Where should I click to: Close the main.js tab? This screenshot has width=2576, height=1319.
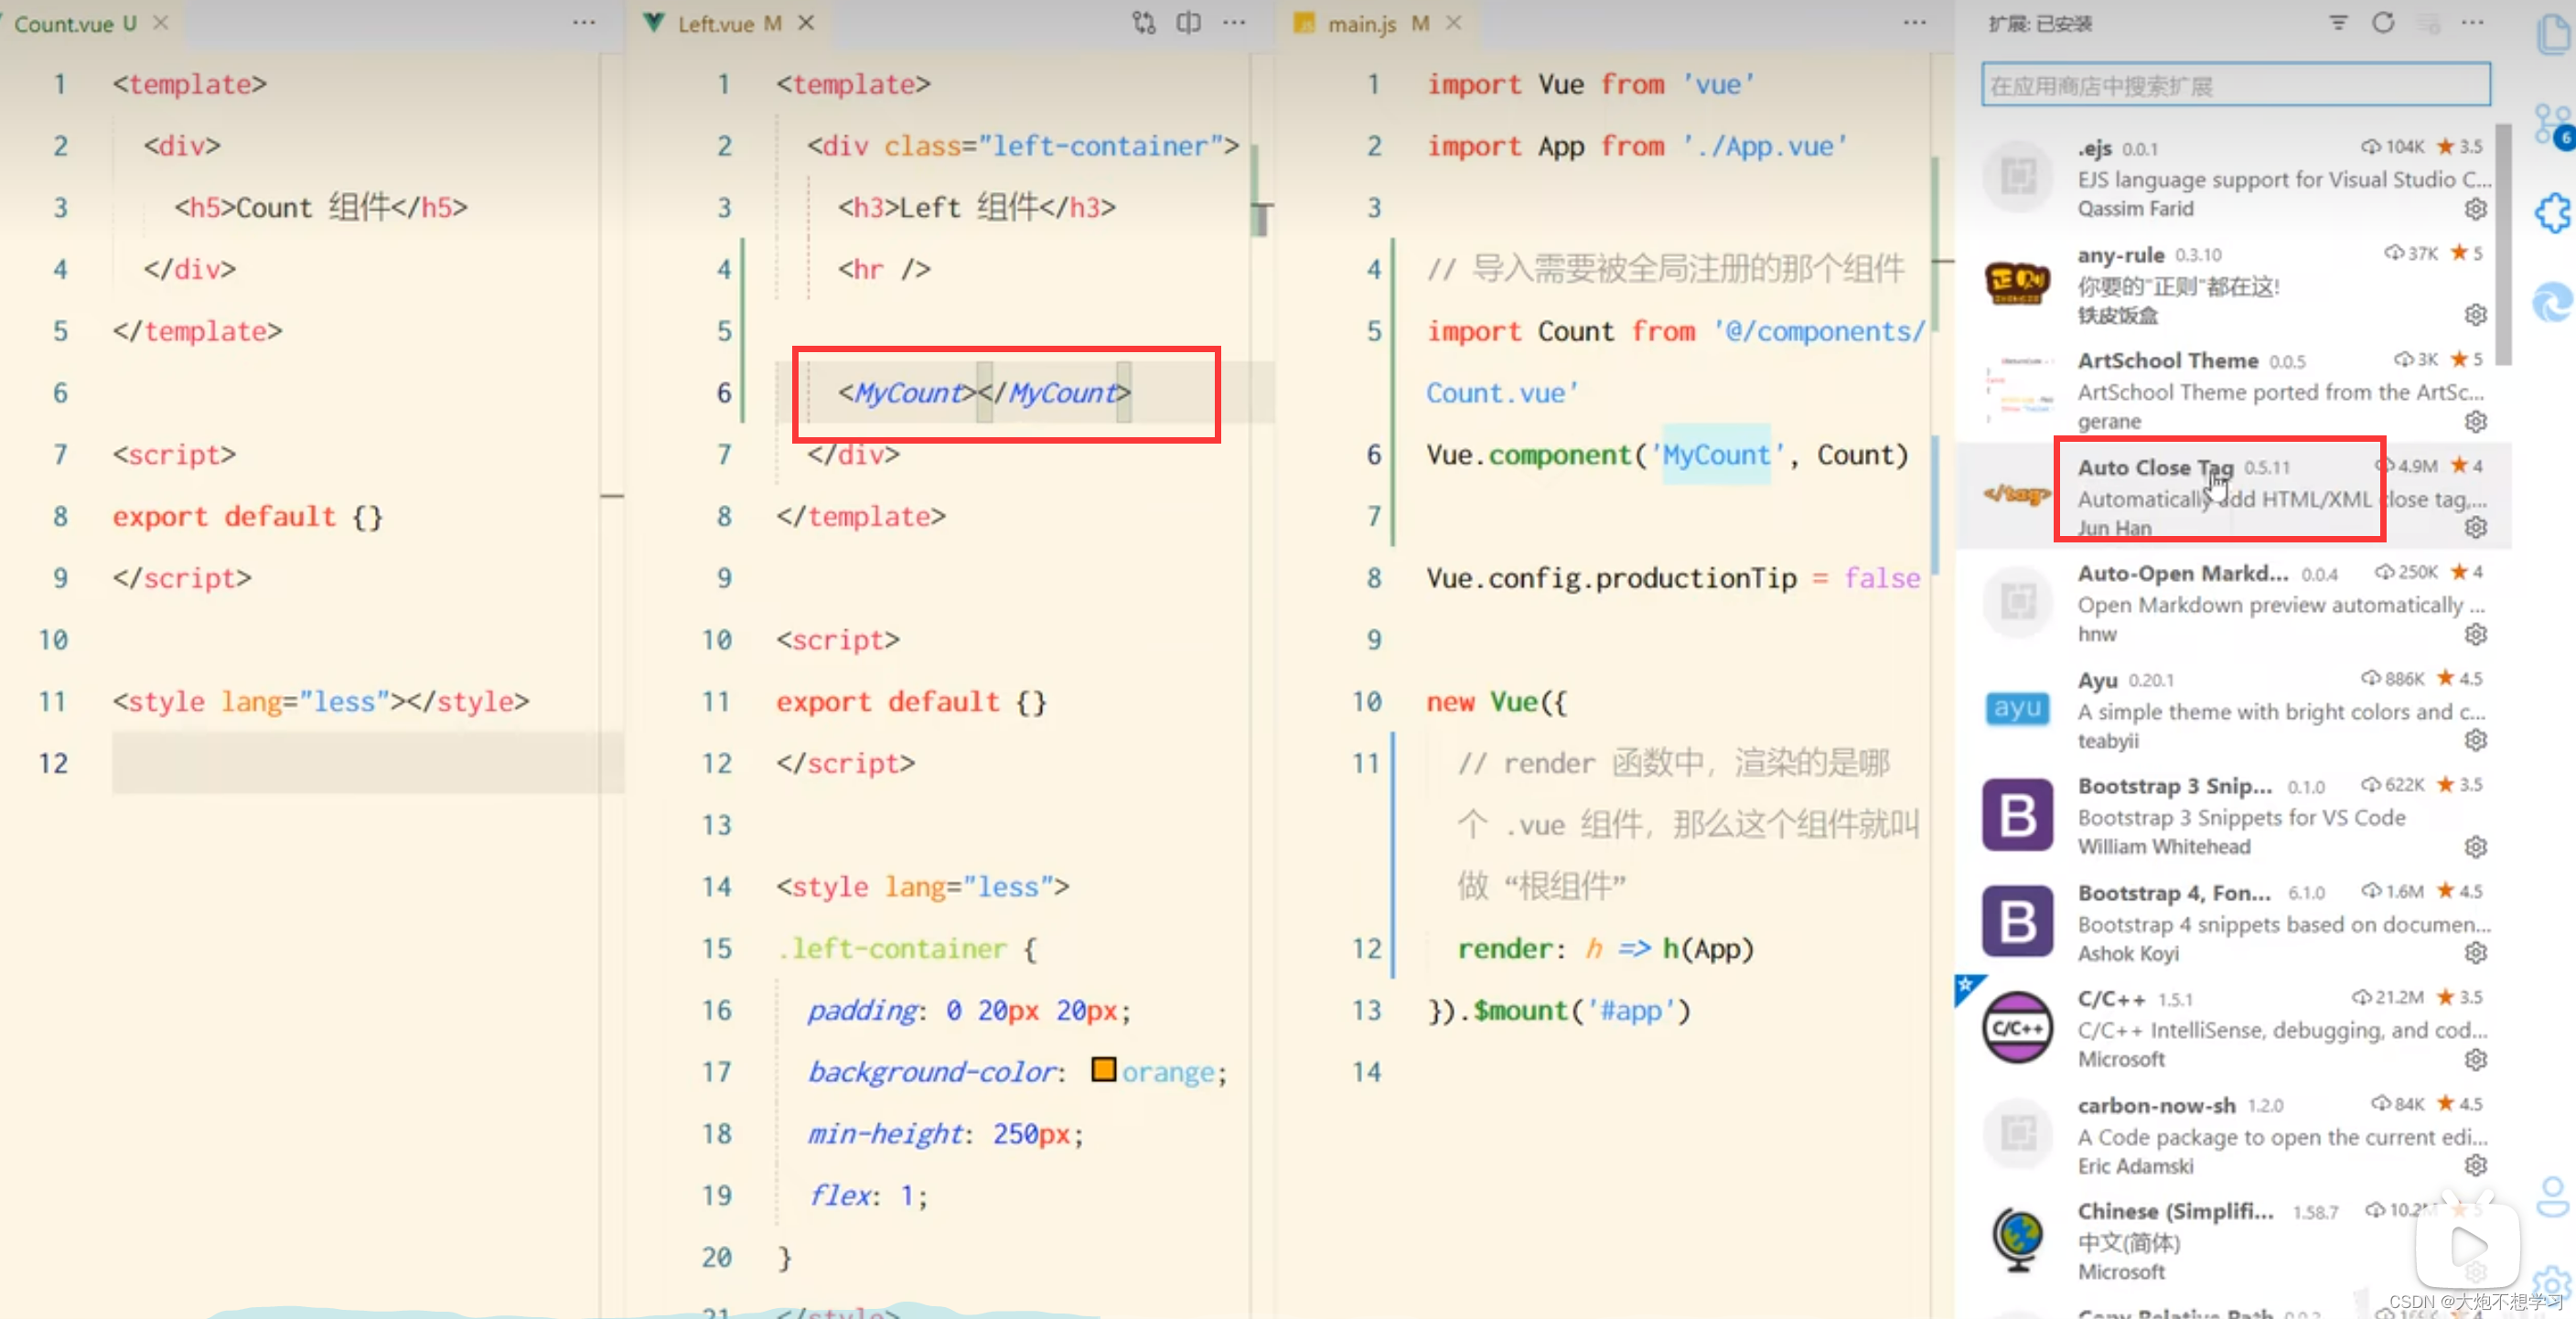click(1454, 22)
